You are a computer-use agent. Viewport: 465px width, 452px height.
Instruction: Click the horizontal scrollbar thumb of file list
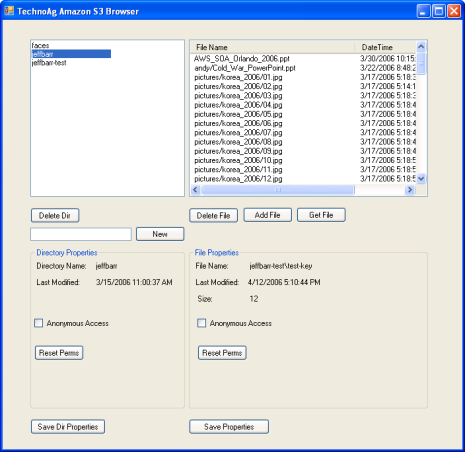point(278,190)
